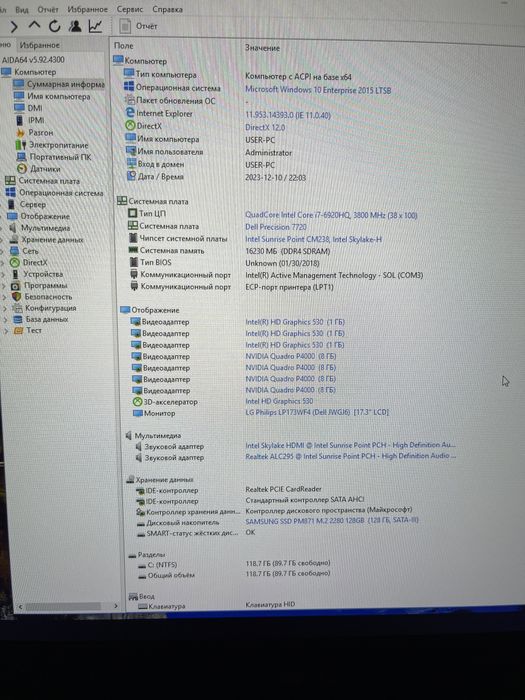Open the Сервис menu
525x700 pixels.
click(x=129, y=9)
